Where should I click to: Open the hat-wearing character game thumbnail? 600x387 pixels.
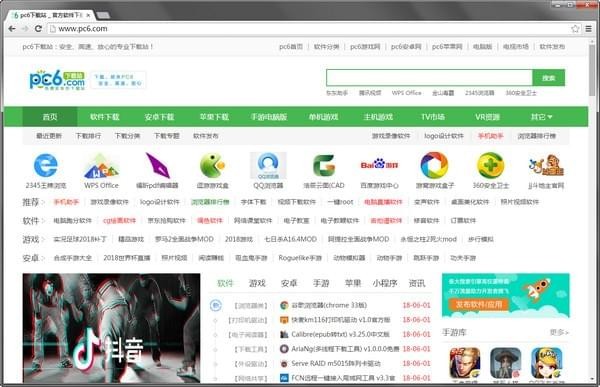click(x=505, y=363)
